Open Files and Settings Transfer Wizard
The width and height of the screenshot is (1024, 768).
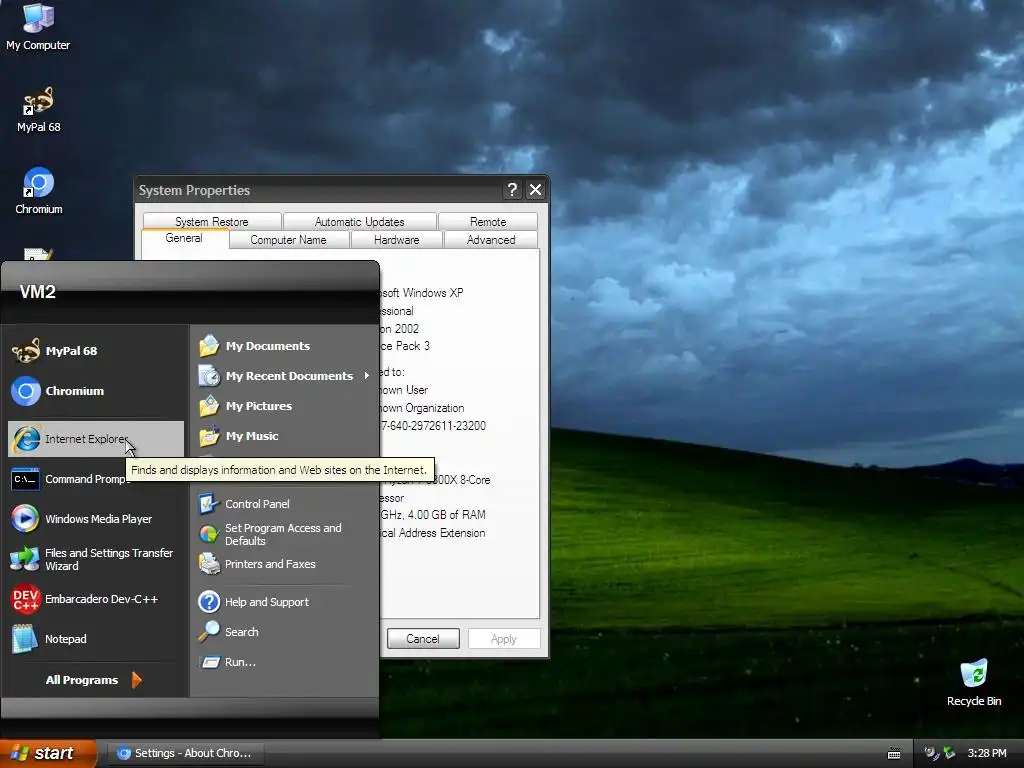pyautogui.click(x=95, y=559)
